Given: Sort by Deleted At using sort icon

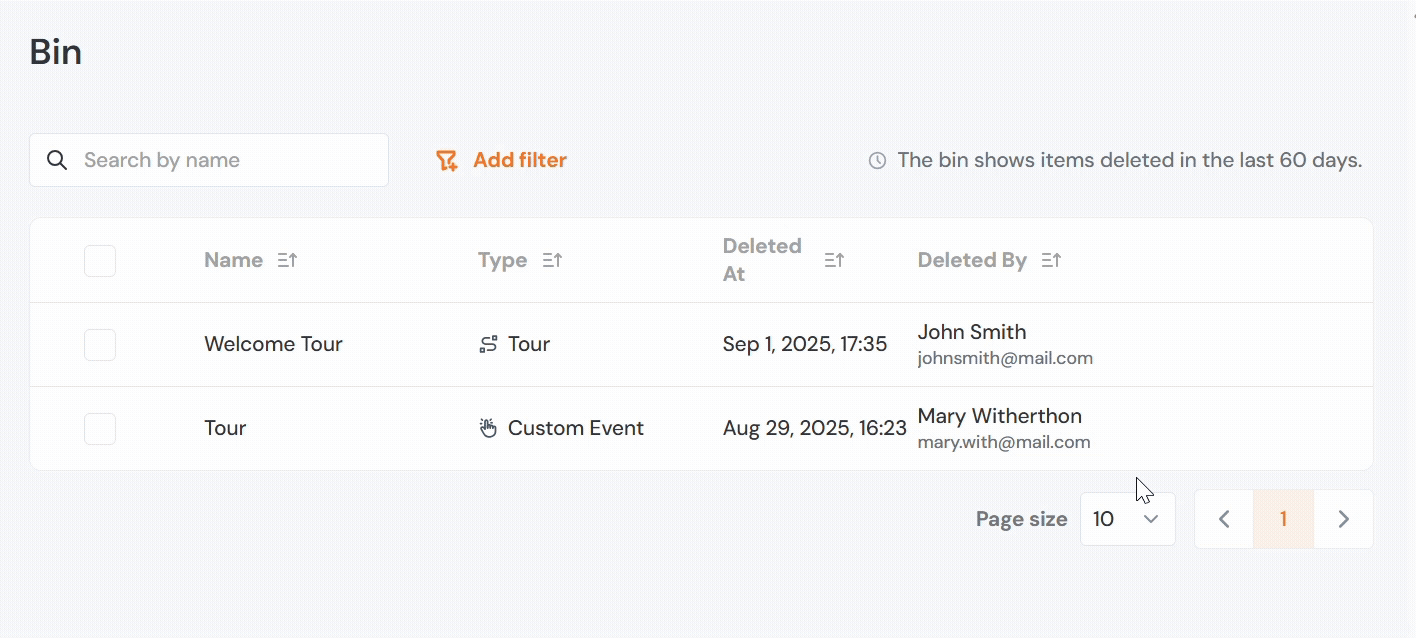Looking at the screenshot, I should [834, 260].
